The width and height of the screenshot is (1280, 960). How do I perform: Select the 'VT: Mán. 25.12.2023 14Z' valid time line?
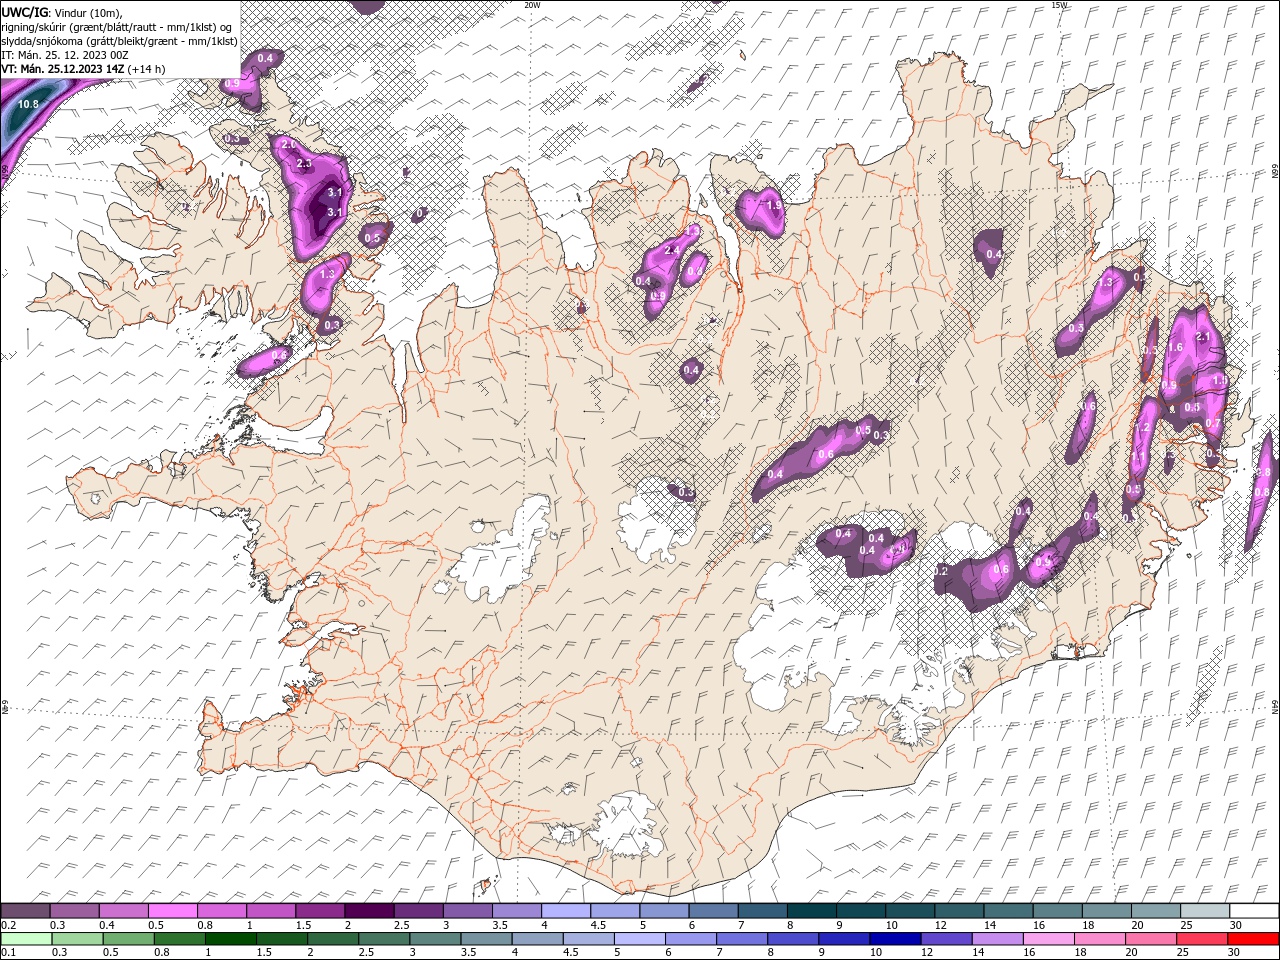63,69
